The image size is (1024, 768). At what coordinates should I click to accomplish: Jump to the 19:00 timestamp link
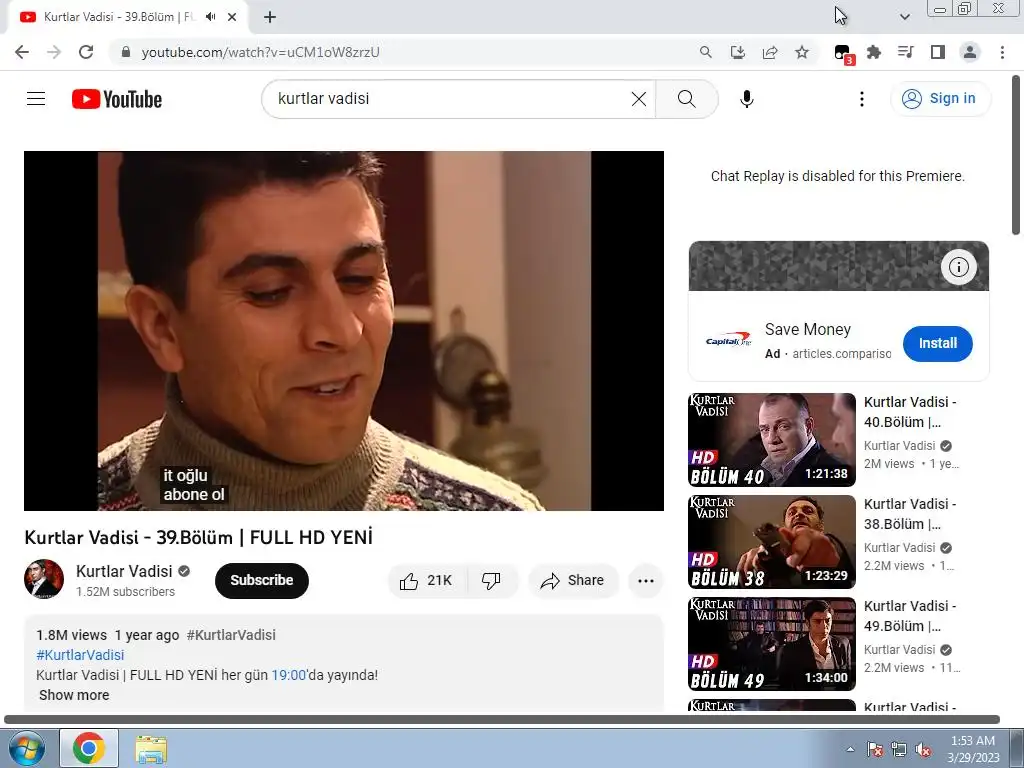pyautogui.click(x=289, y=675)
